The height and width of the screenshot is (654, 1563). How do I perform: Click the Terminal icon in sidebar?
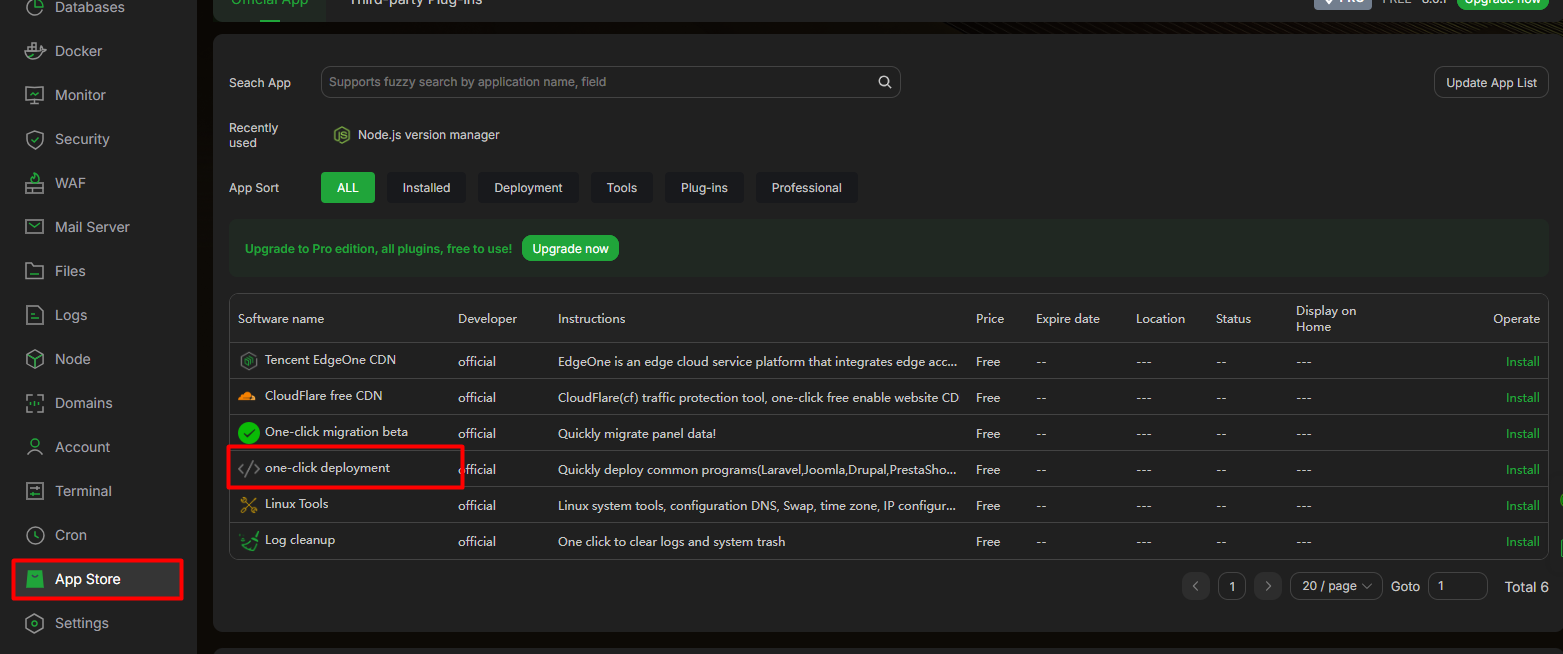coord(35,491)
